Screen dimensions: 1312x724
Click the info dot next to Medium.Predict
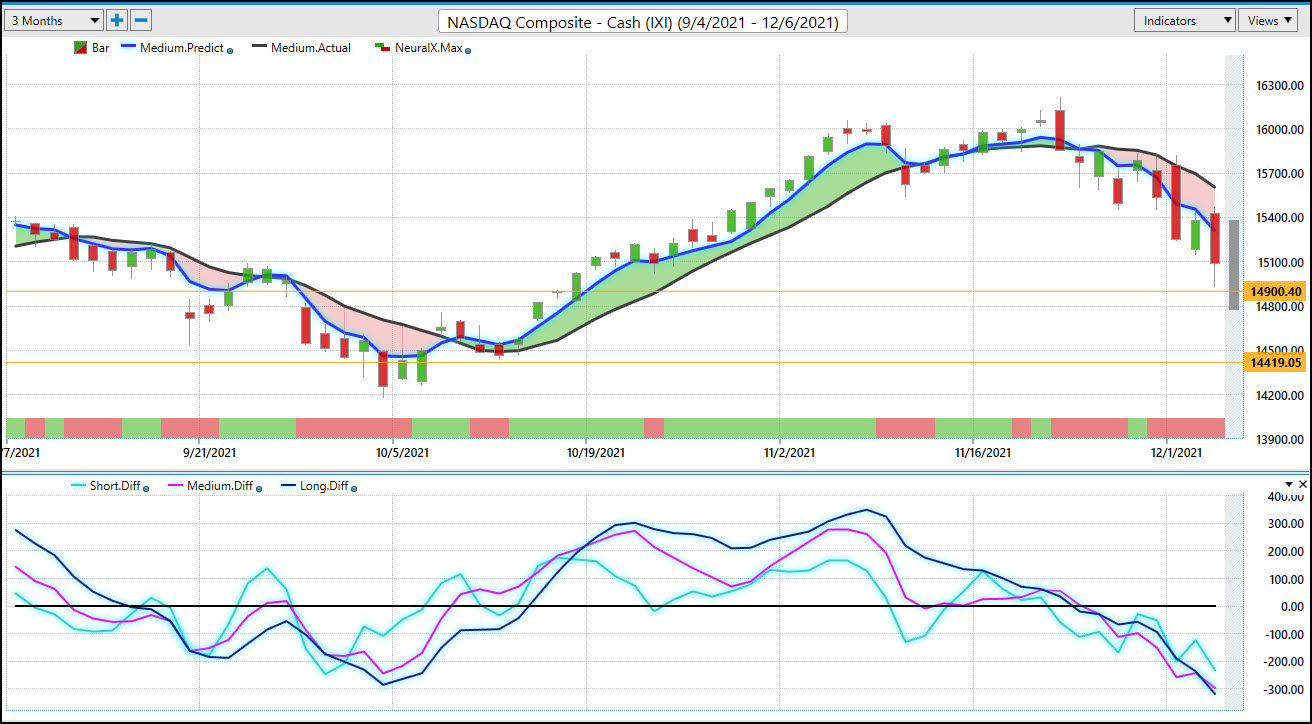pyautogui.click(x=230, y=50)
